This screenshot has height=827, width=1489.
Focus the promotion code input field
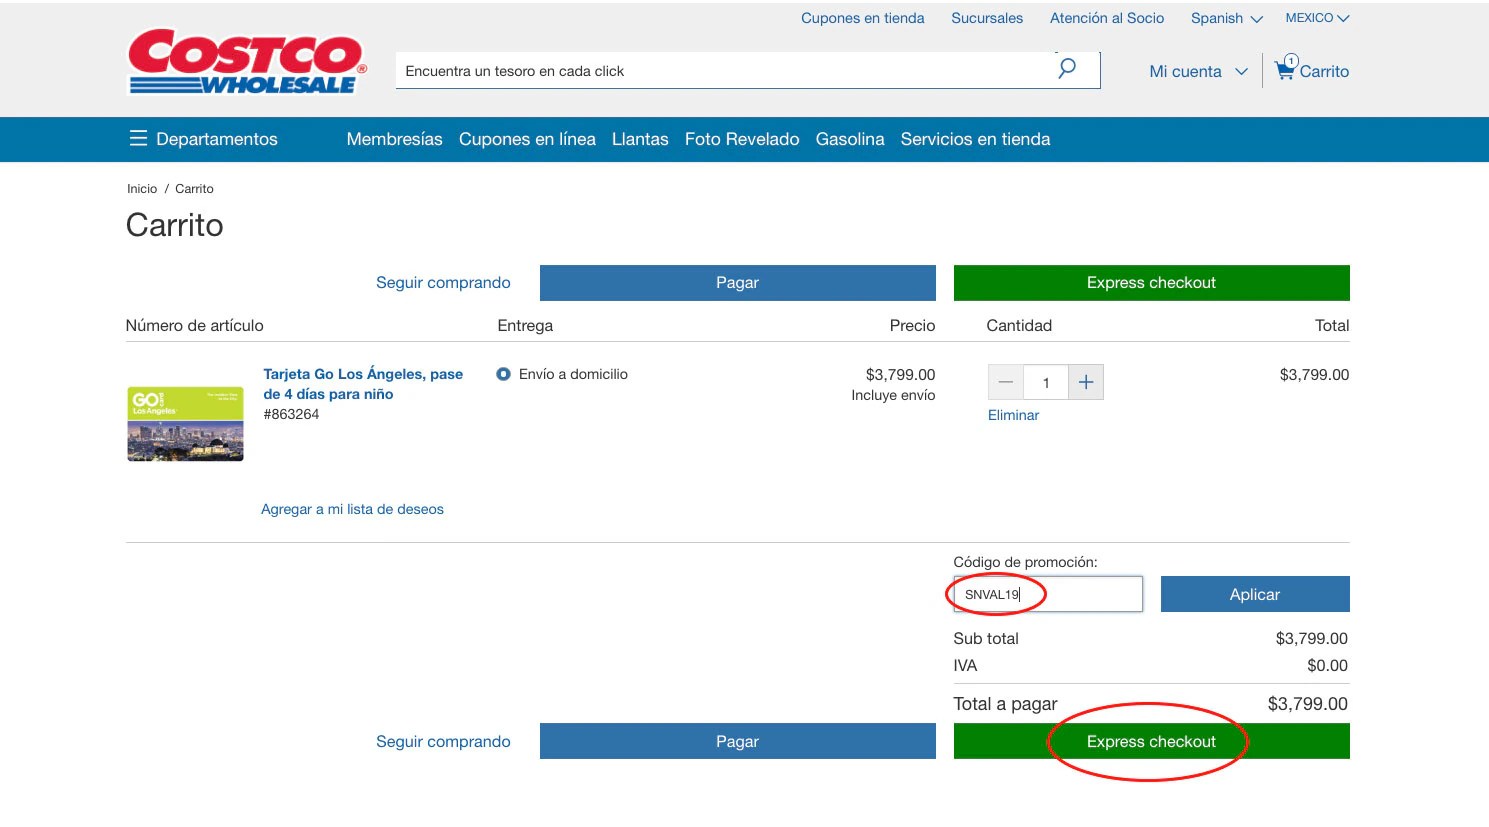point(1048,594)
